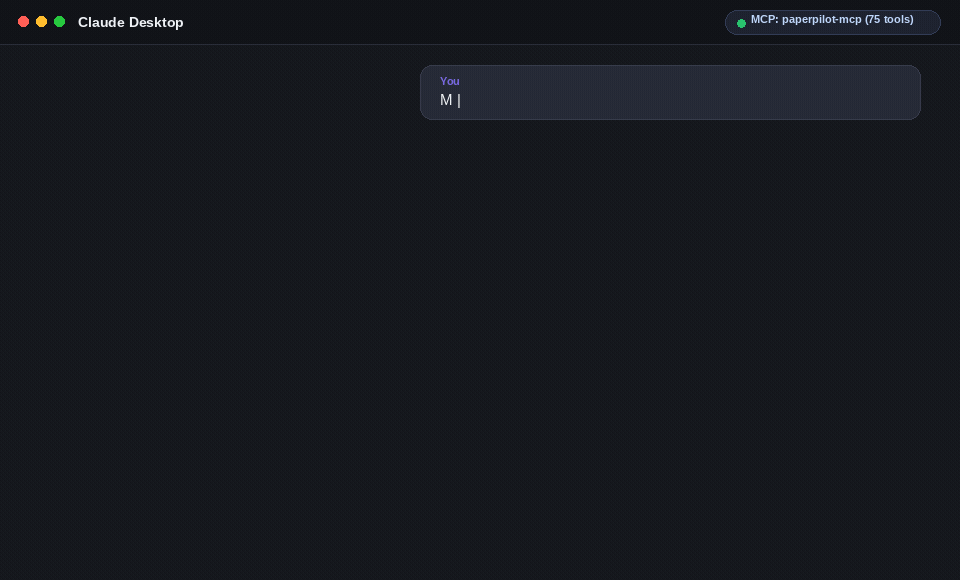
Task: Minimize the window with the yellow button
Action: (42, 21)
